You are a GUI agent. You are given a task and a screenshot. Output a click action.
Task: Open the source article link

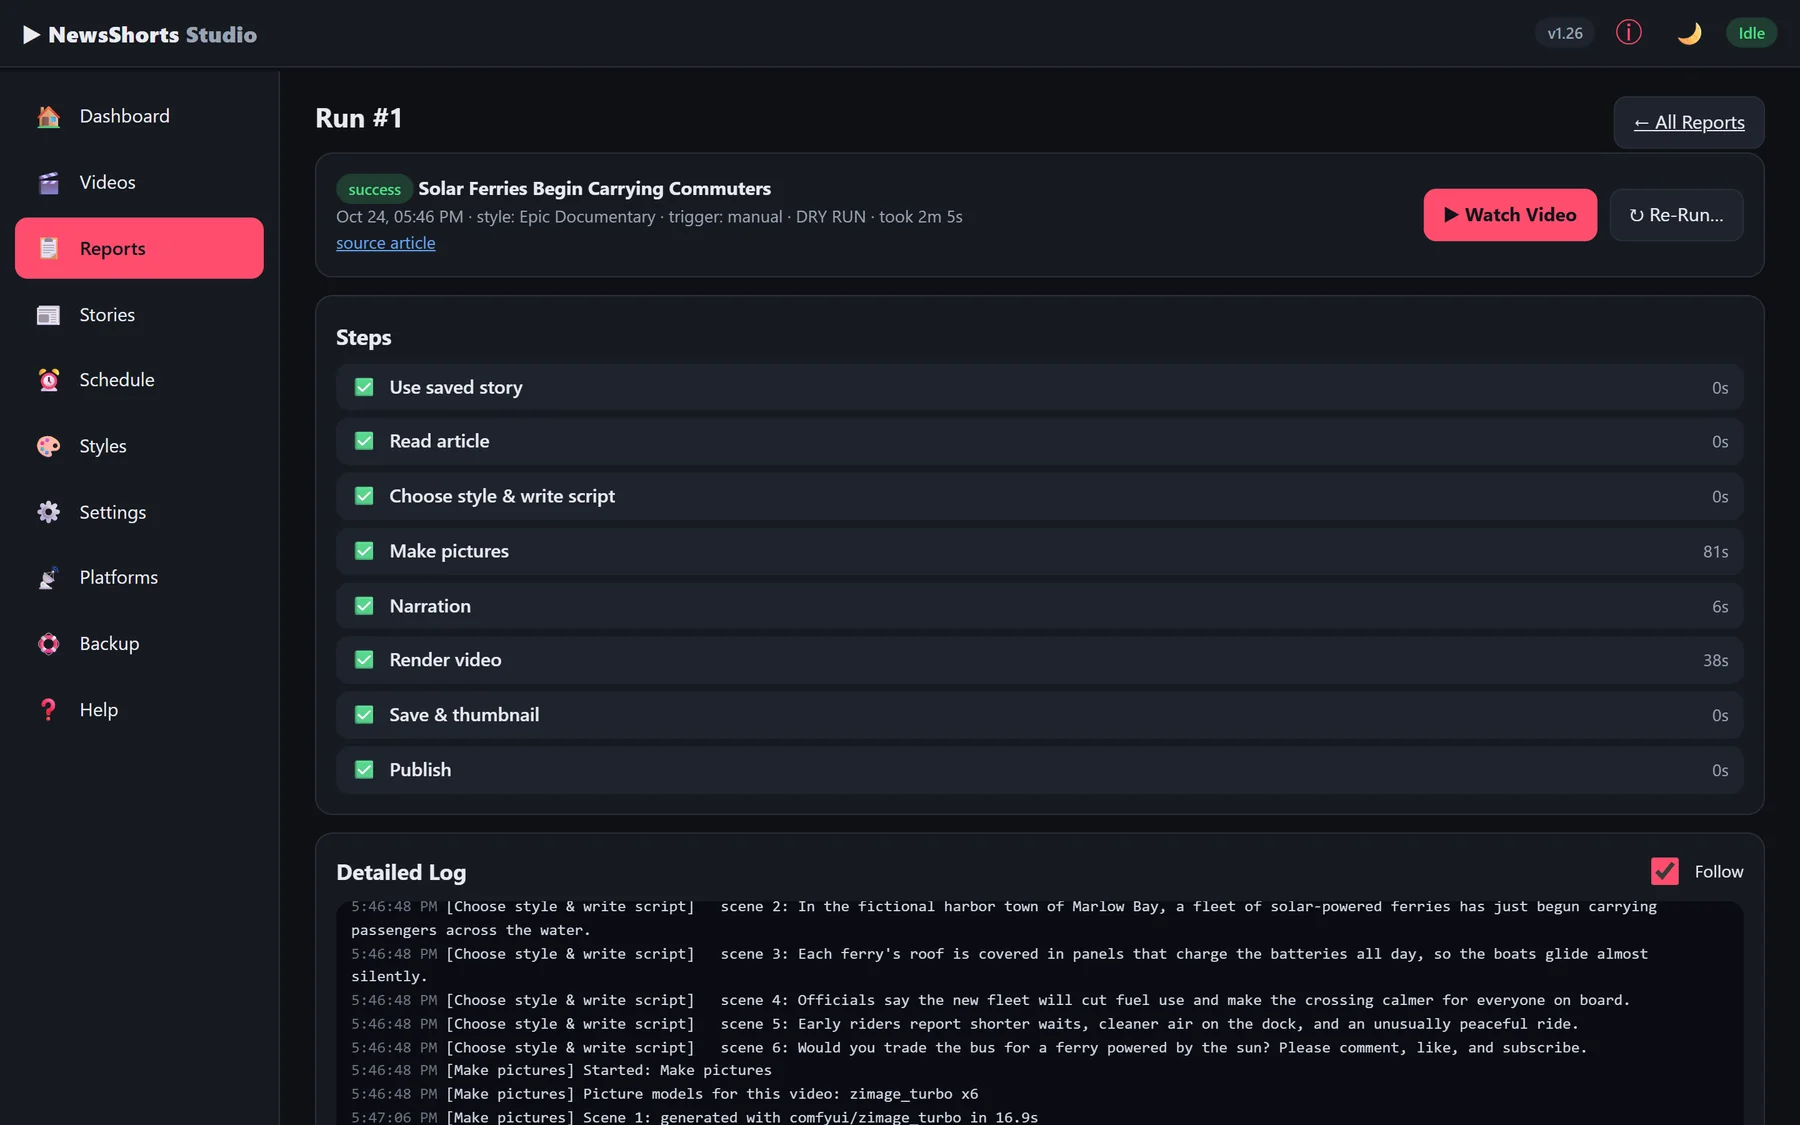[386, 243]
